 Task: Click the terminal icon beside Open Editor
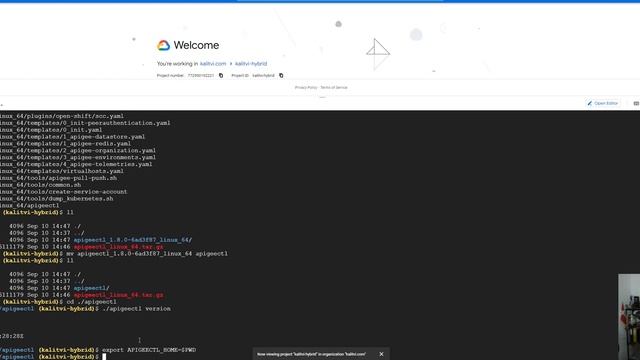pyautogui.click(x=636, y=103)
